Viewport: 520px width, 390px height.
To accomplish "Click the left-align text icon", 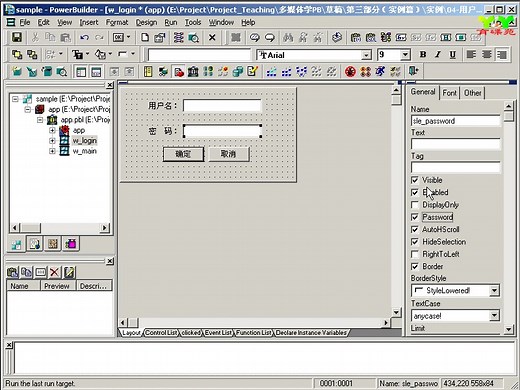I will tap(471, 54).
